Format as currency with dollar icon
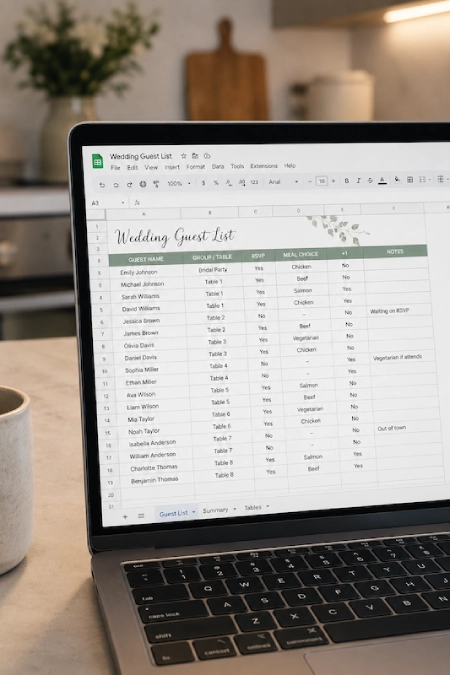Viewport: 450px width, 675px height. 203,183
